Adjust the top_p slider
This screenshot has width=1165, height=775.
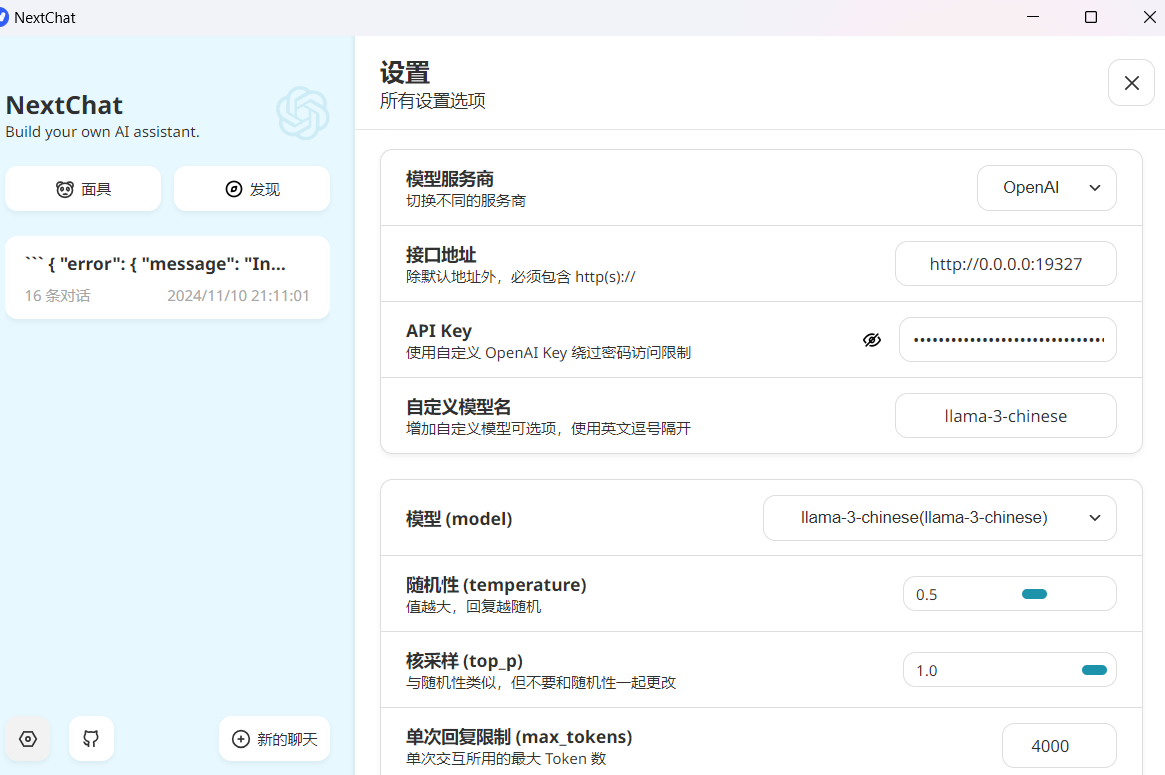[1094, 670]
